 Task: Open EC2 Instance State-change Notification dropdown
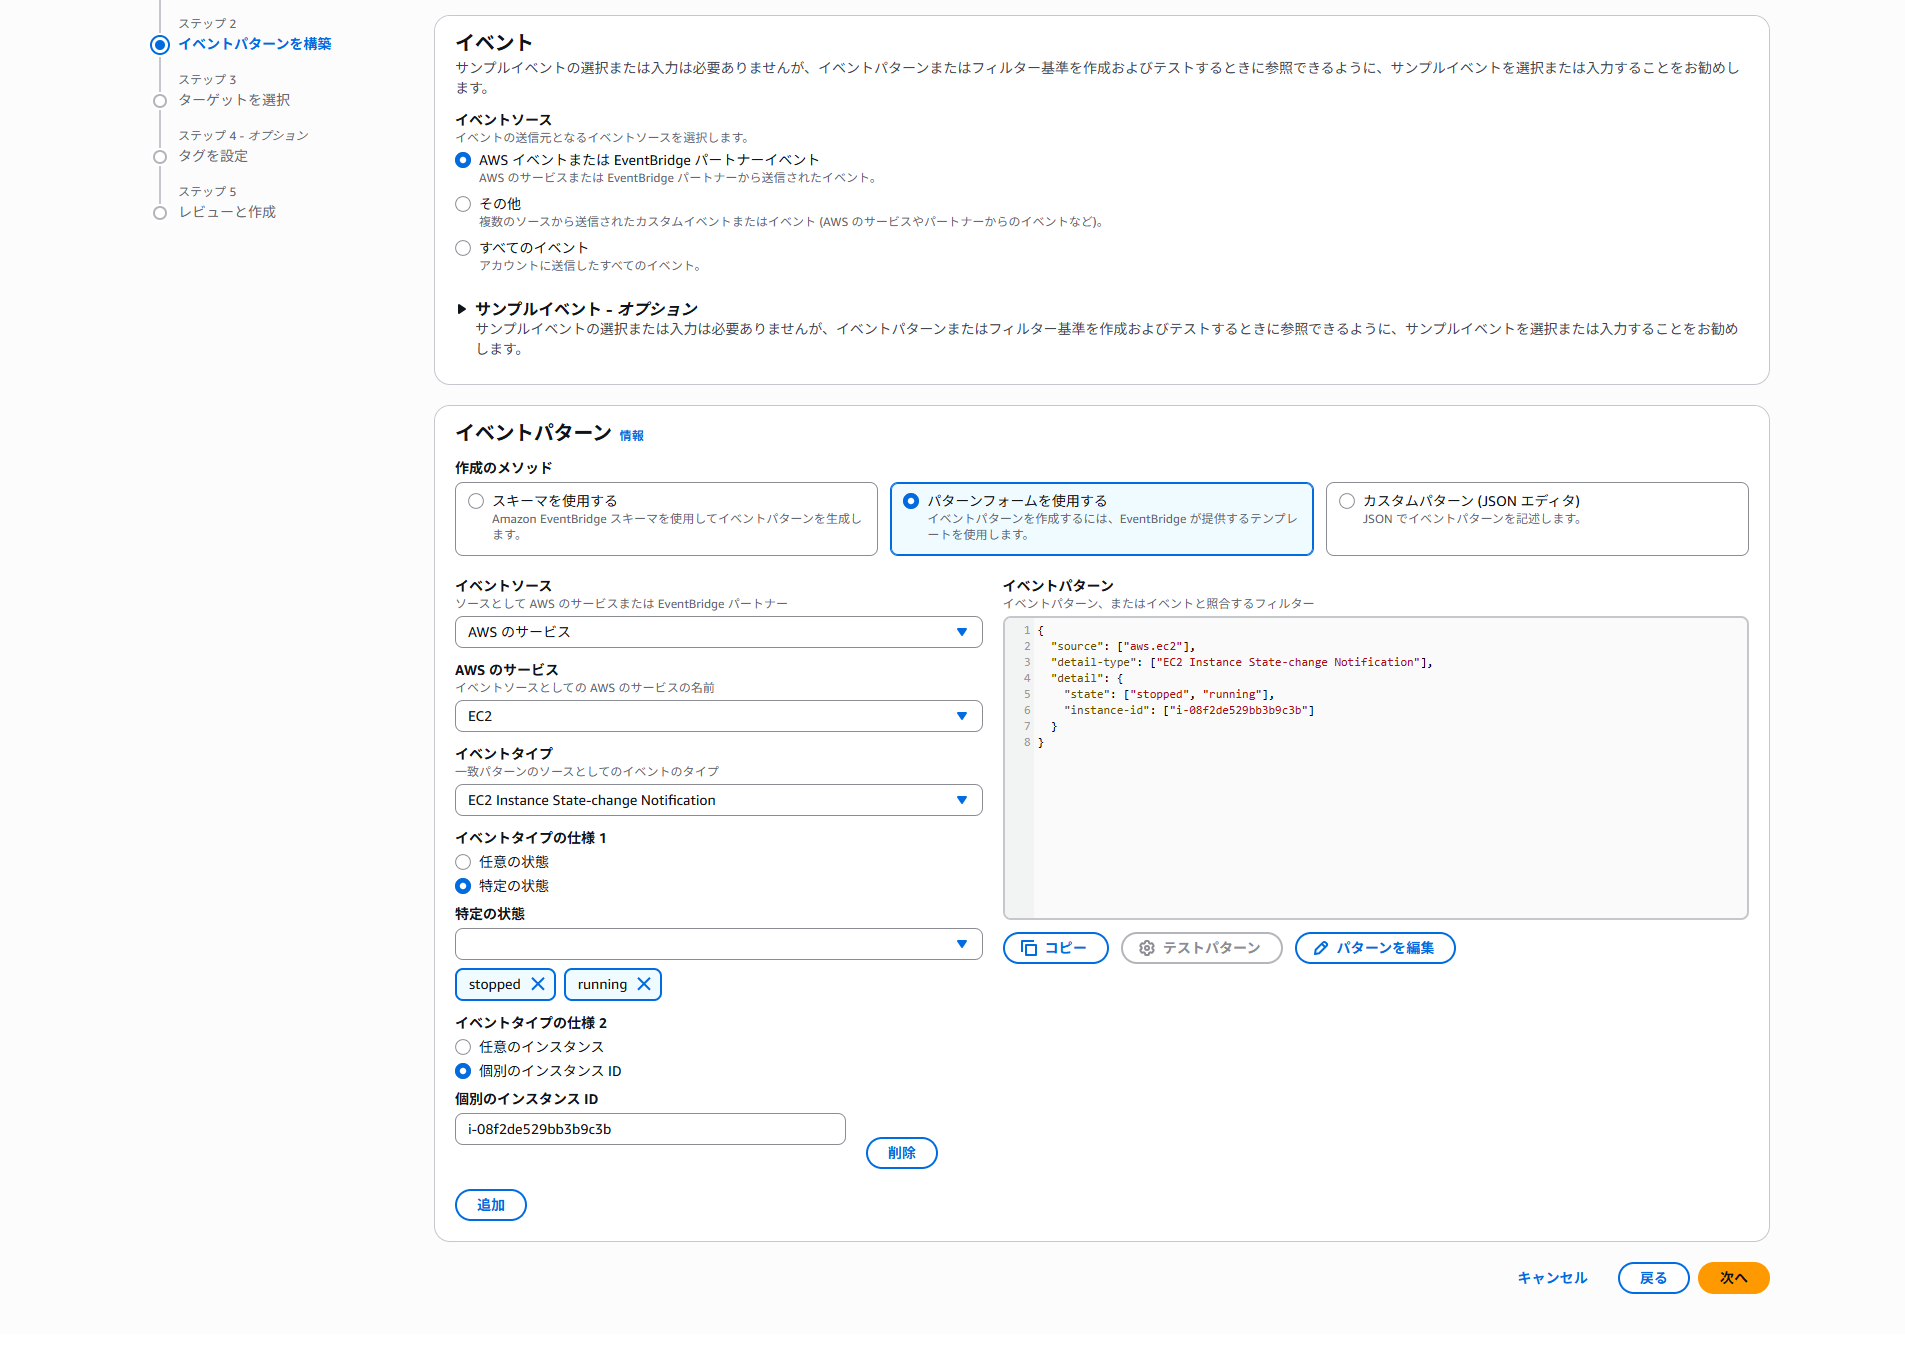coord(718,800)
